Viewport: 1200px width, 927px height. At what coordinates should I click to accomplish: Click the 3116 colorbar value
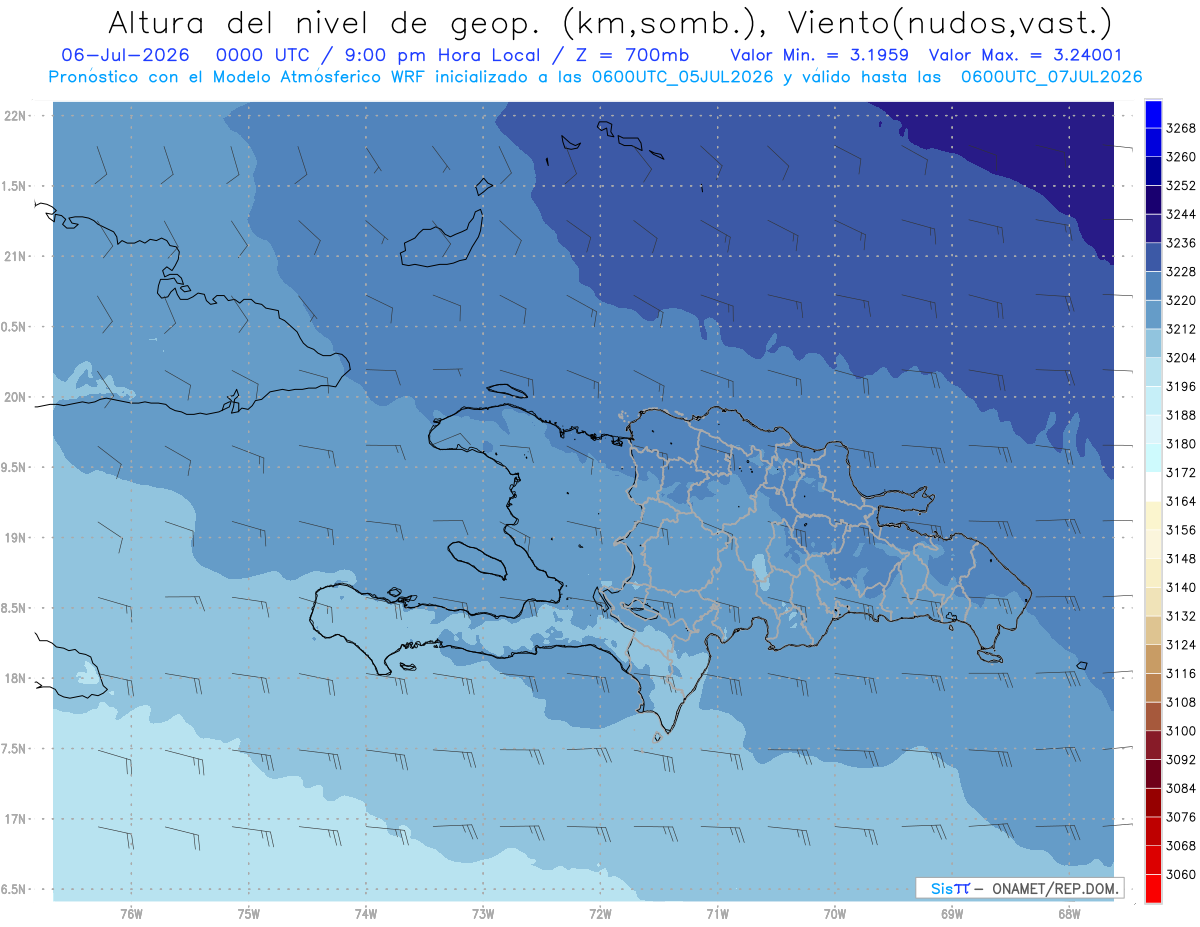click(1182, 674)
